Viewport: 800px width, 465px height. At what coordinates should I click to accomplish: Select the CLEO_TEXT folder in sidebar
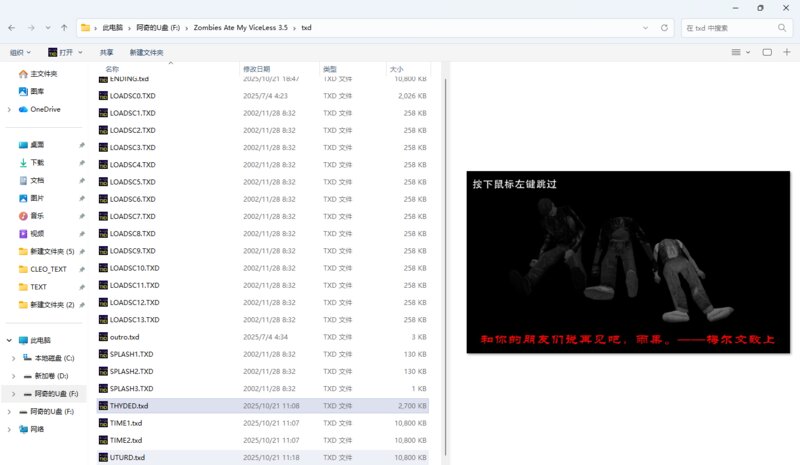(x=50, y=269)
